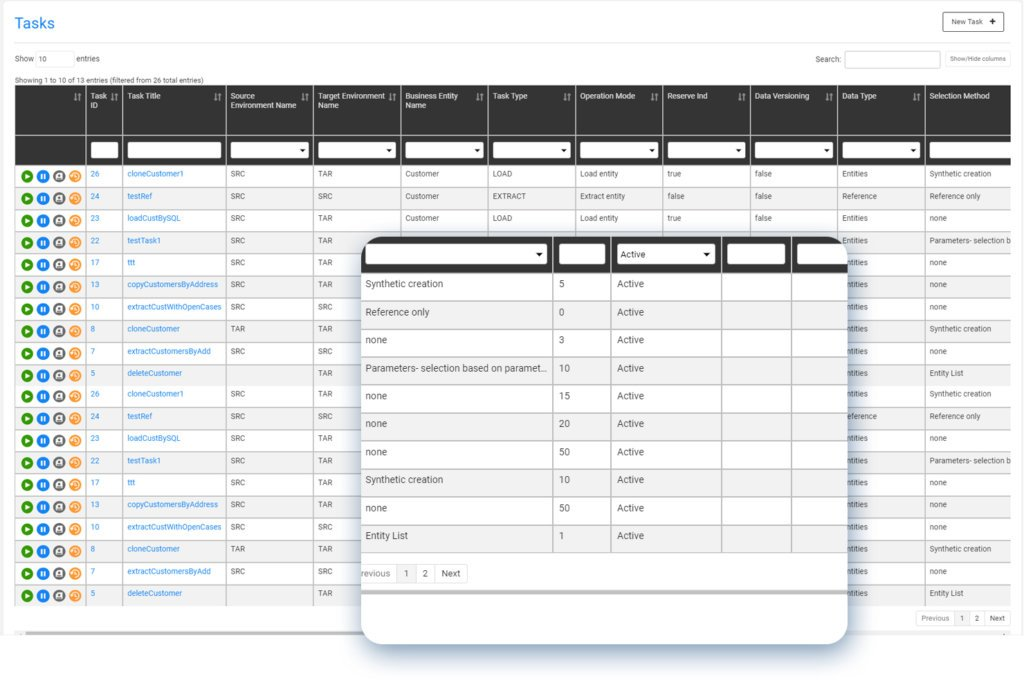
Task: Click the horizontal scrollbar below the popup list
Action: pos(600,593)
